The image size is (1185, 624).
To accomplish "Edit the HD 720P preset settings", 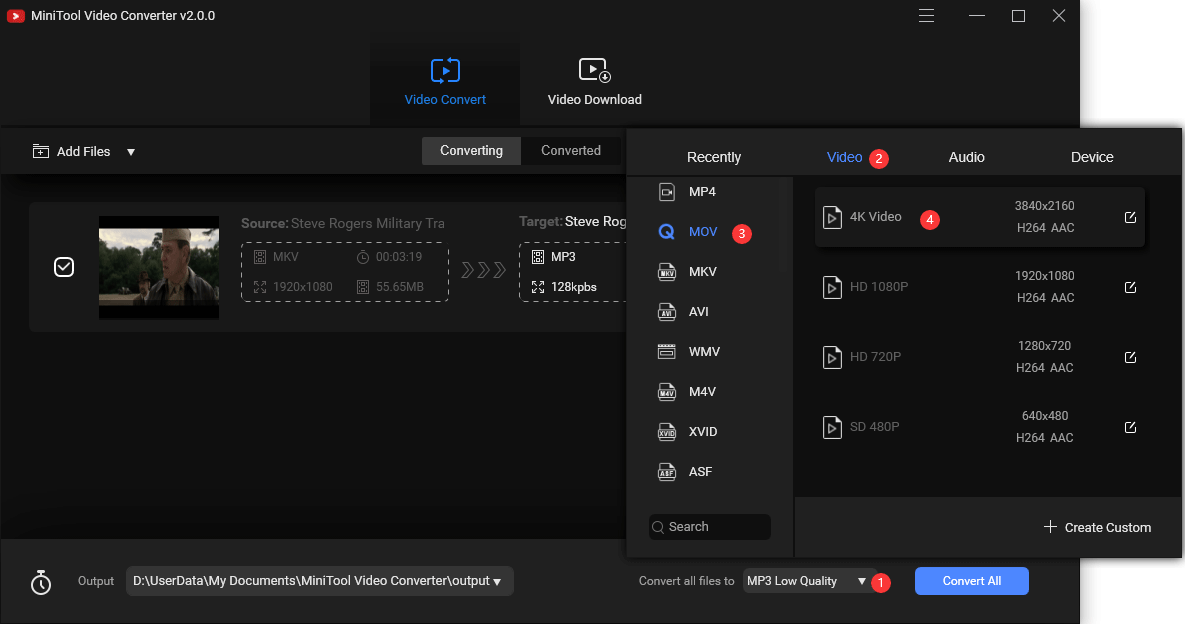I will 1131,357.
